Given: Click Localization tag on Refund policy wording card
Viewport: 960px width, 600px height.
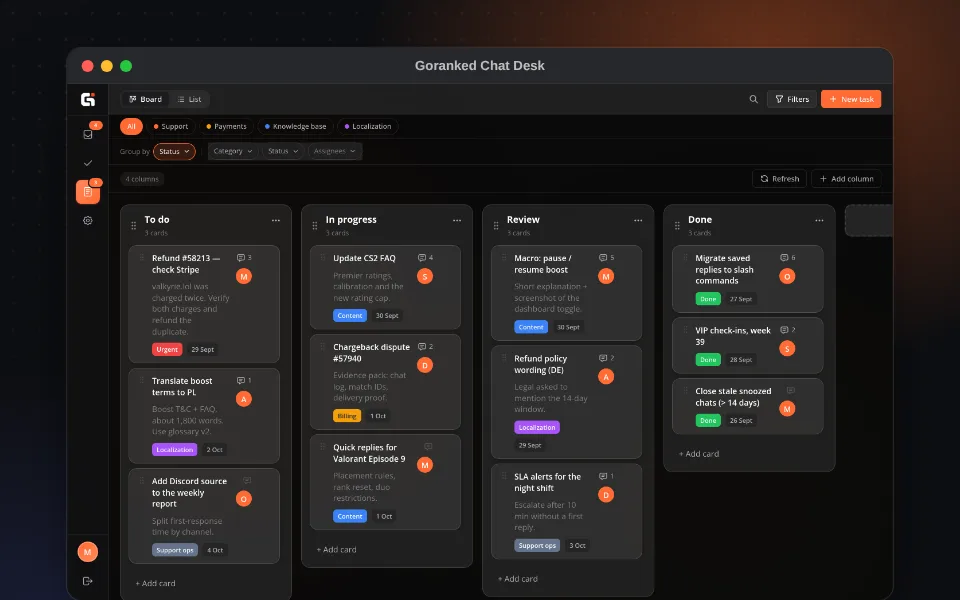Looking at the screenshot, I should [537, 427].
